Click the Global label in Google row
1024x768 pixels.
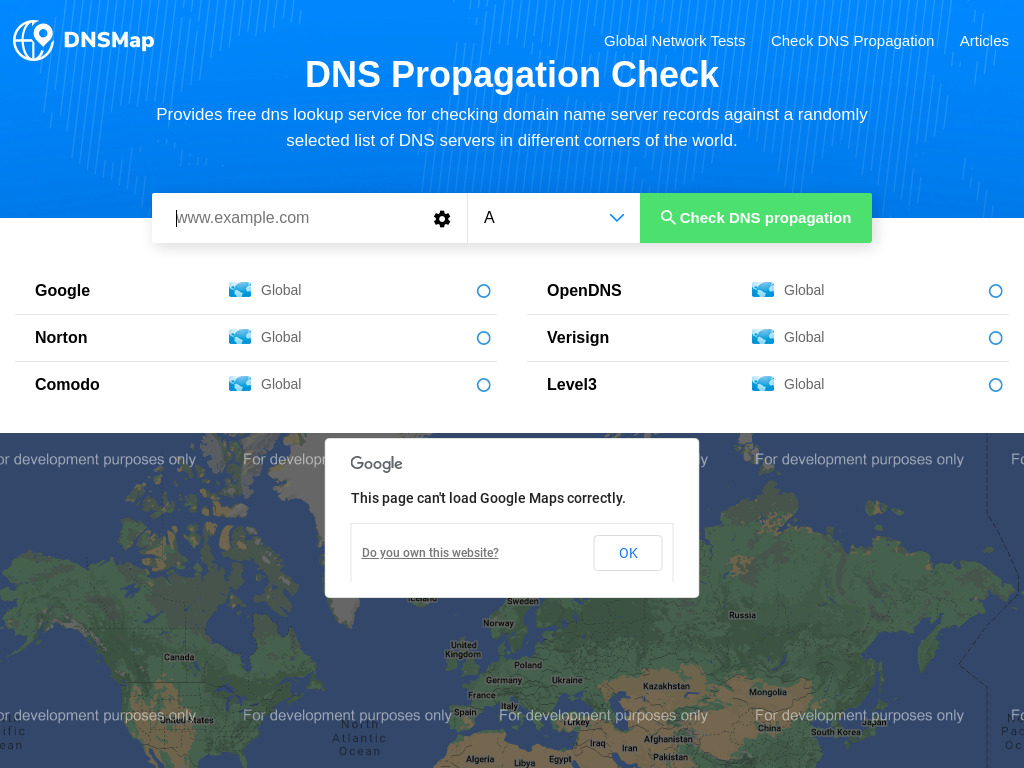281,290
